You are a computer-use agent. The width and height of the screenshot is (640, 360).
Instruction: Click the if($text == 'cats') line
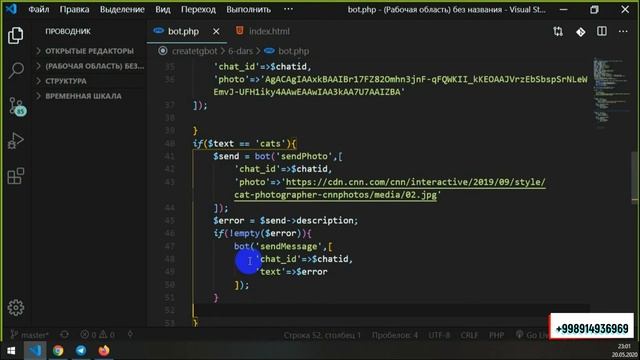244,144
